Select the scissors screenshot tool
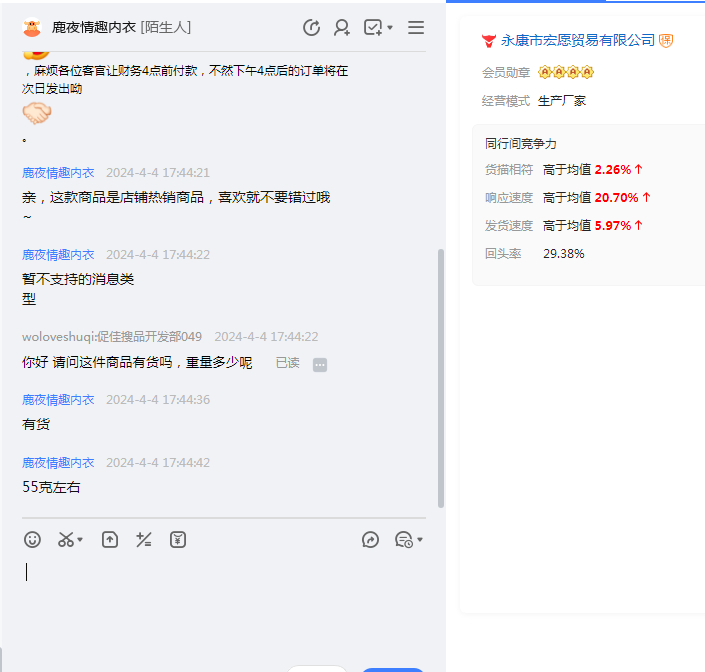 coord(66,539)
